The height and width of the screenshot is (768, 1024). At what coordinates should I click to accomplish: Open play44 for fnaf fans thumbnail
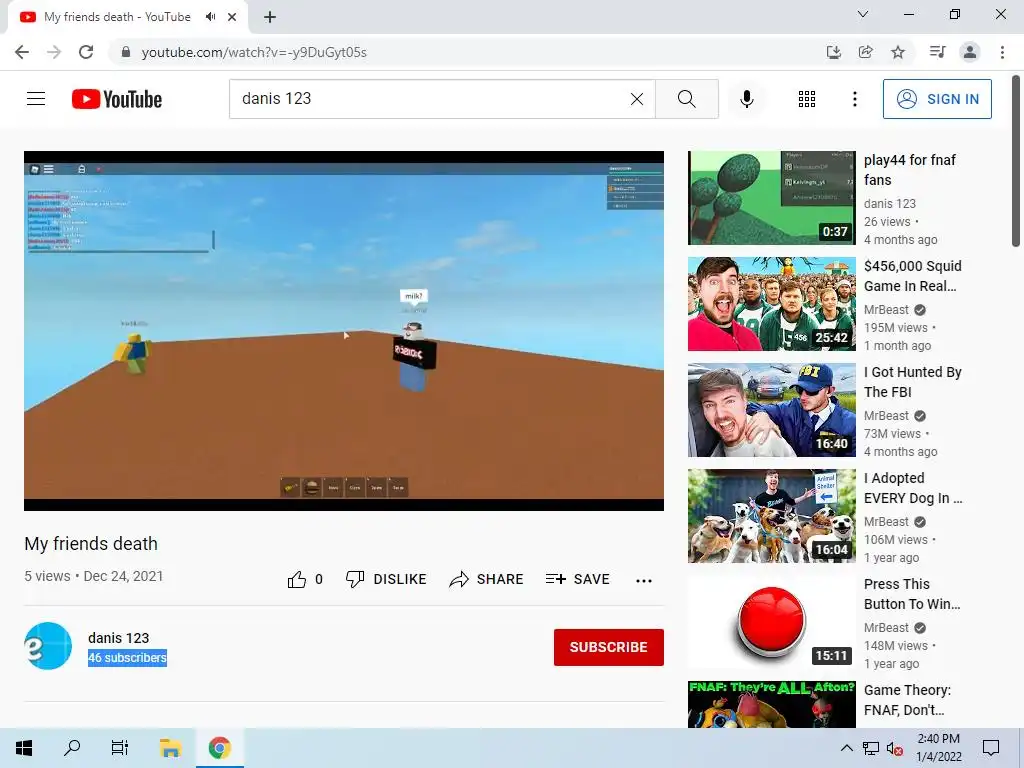tap(771, 198)
